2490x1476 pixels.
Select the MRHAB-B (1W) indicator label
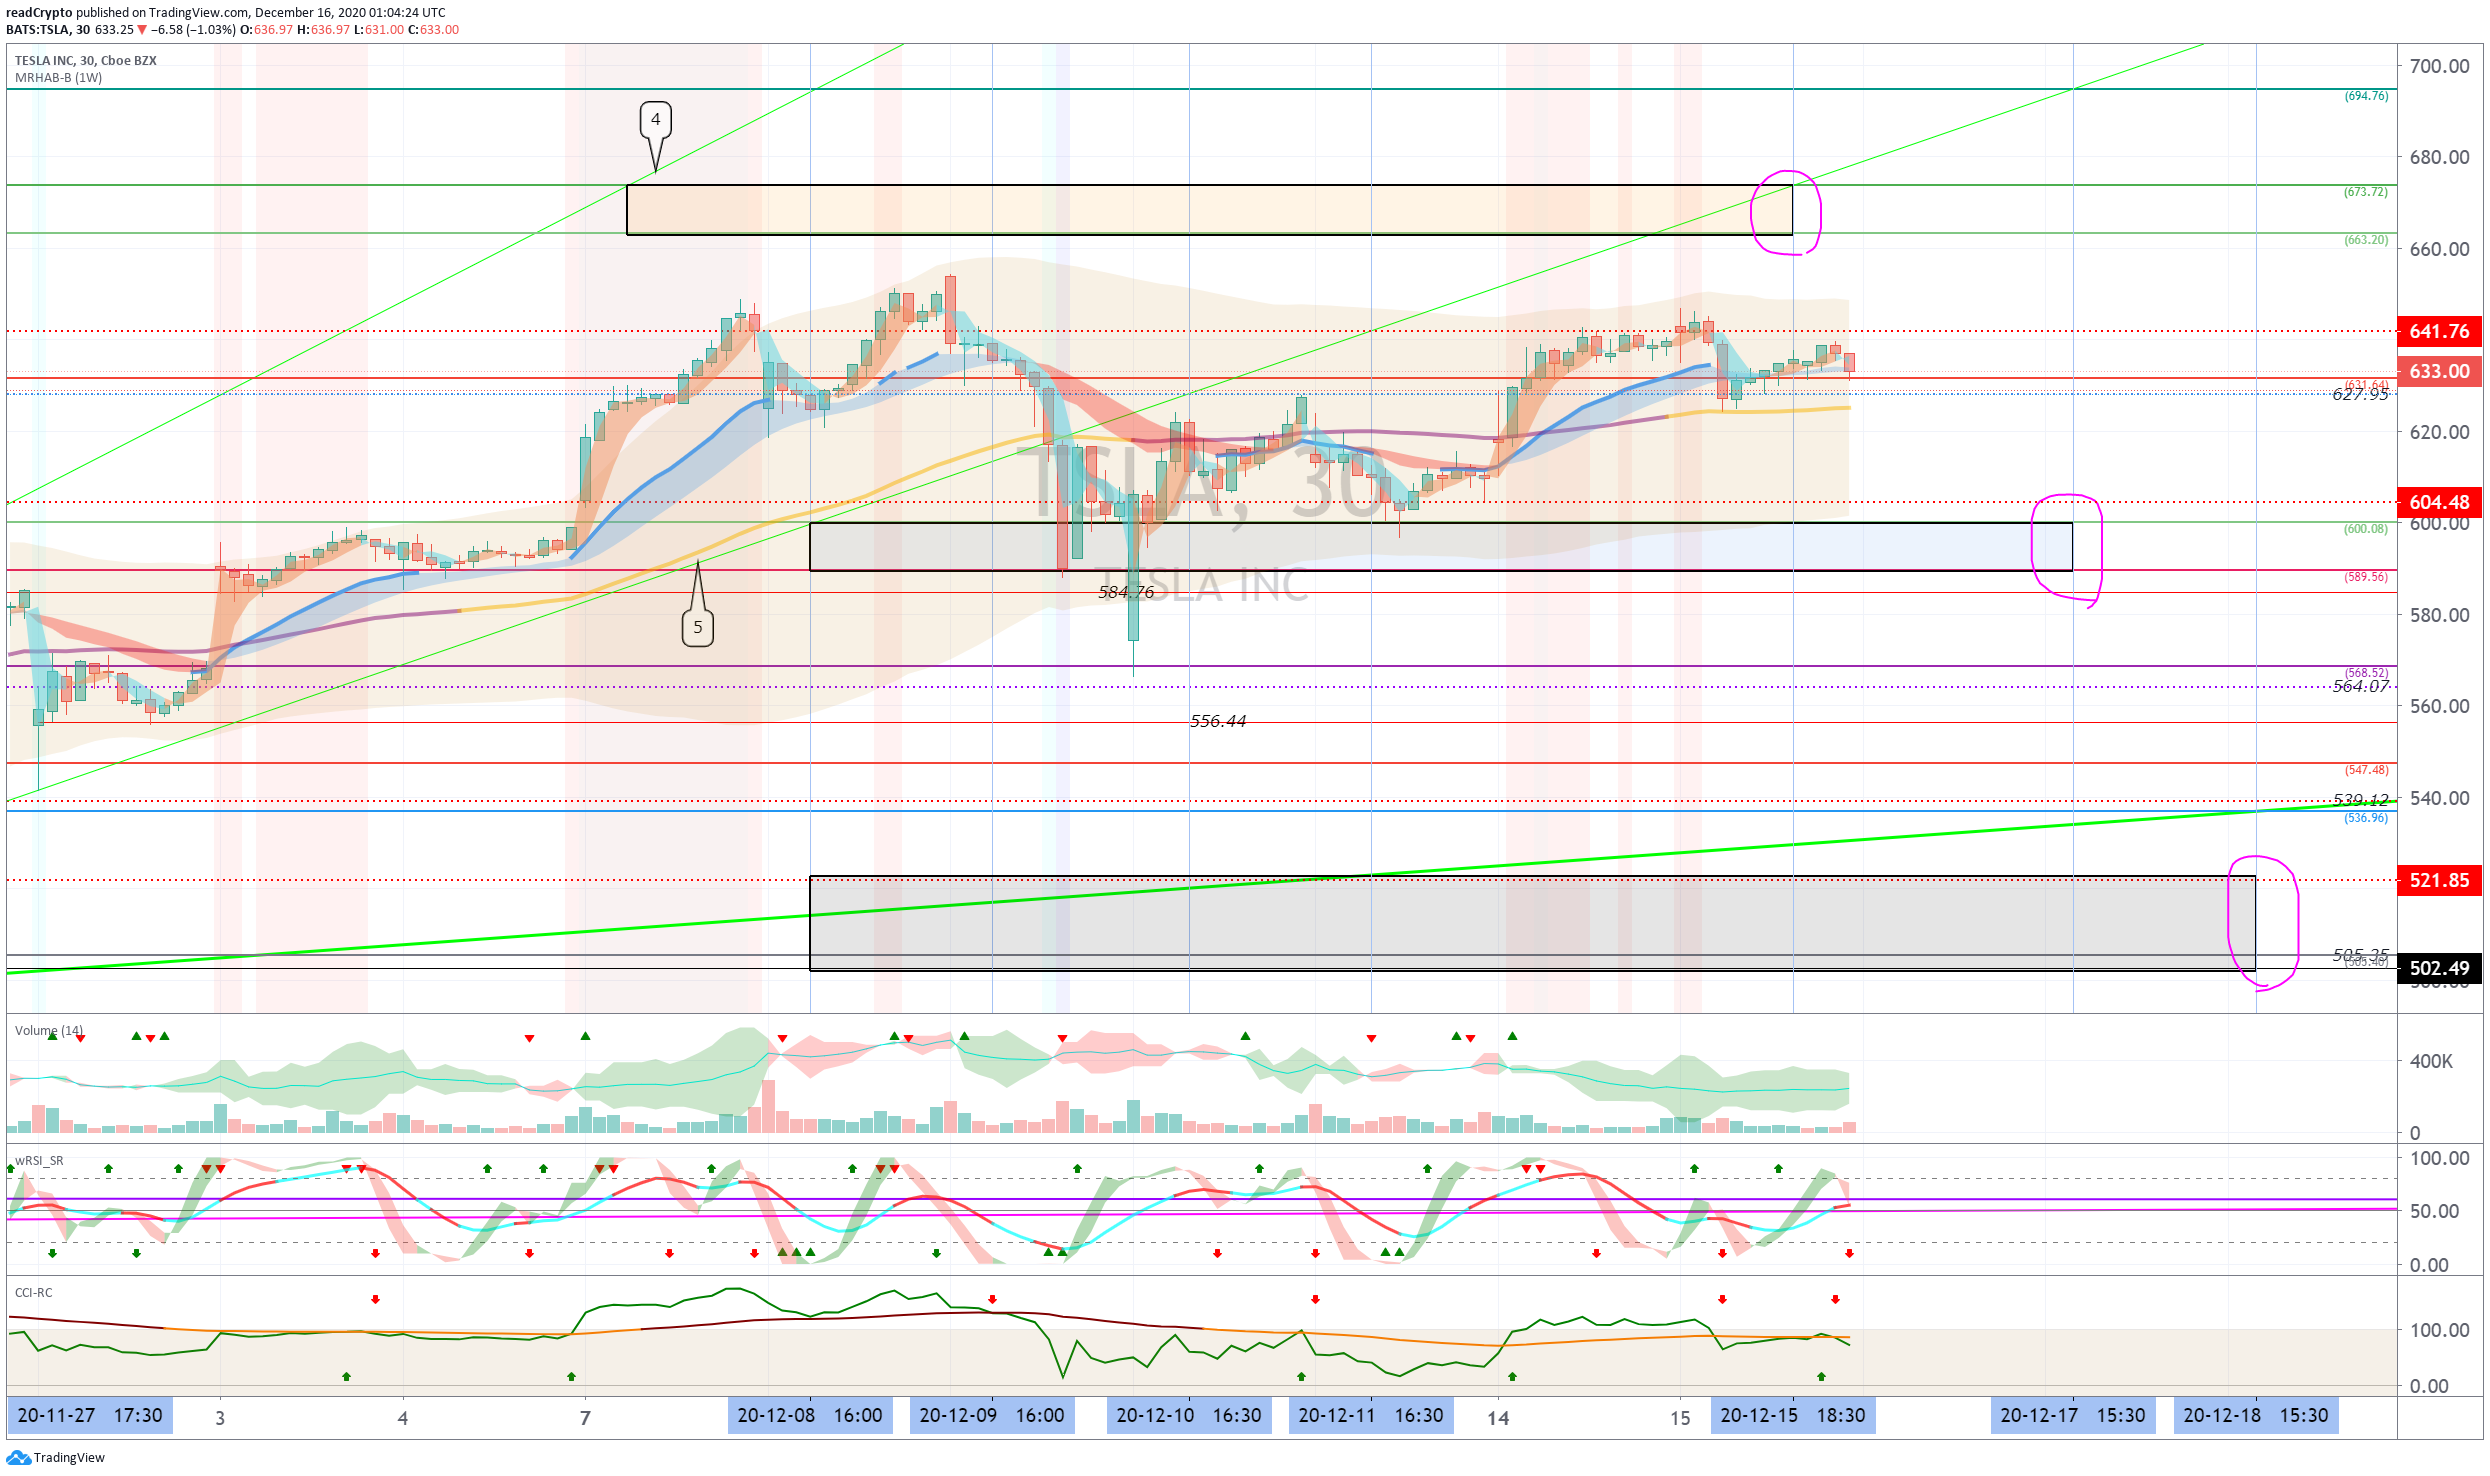click(x=59, y=78)
